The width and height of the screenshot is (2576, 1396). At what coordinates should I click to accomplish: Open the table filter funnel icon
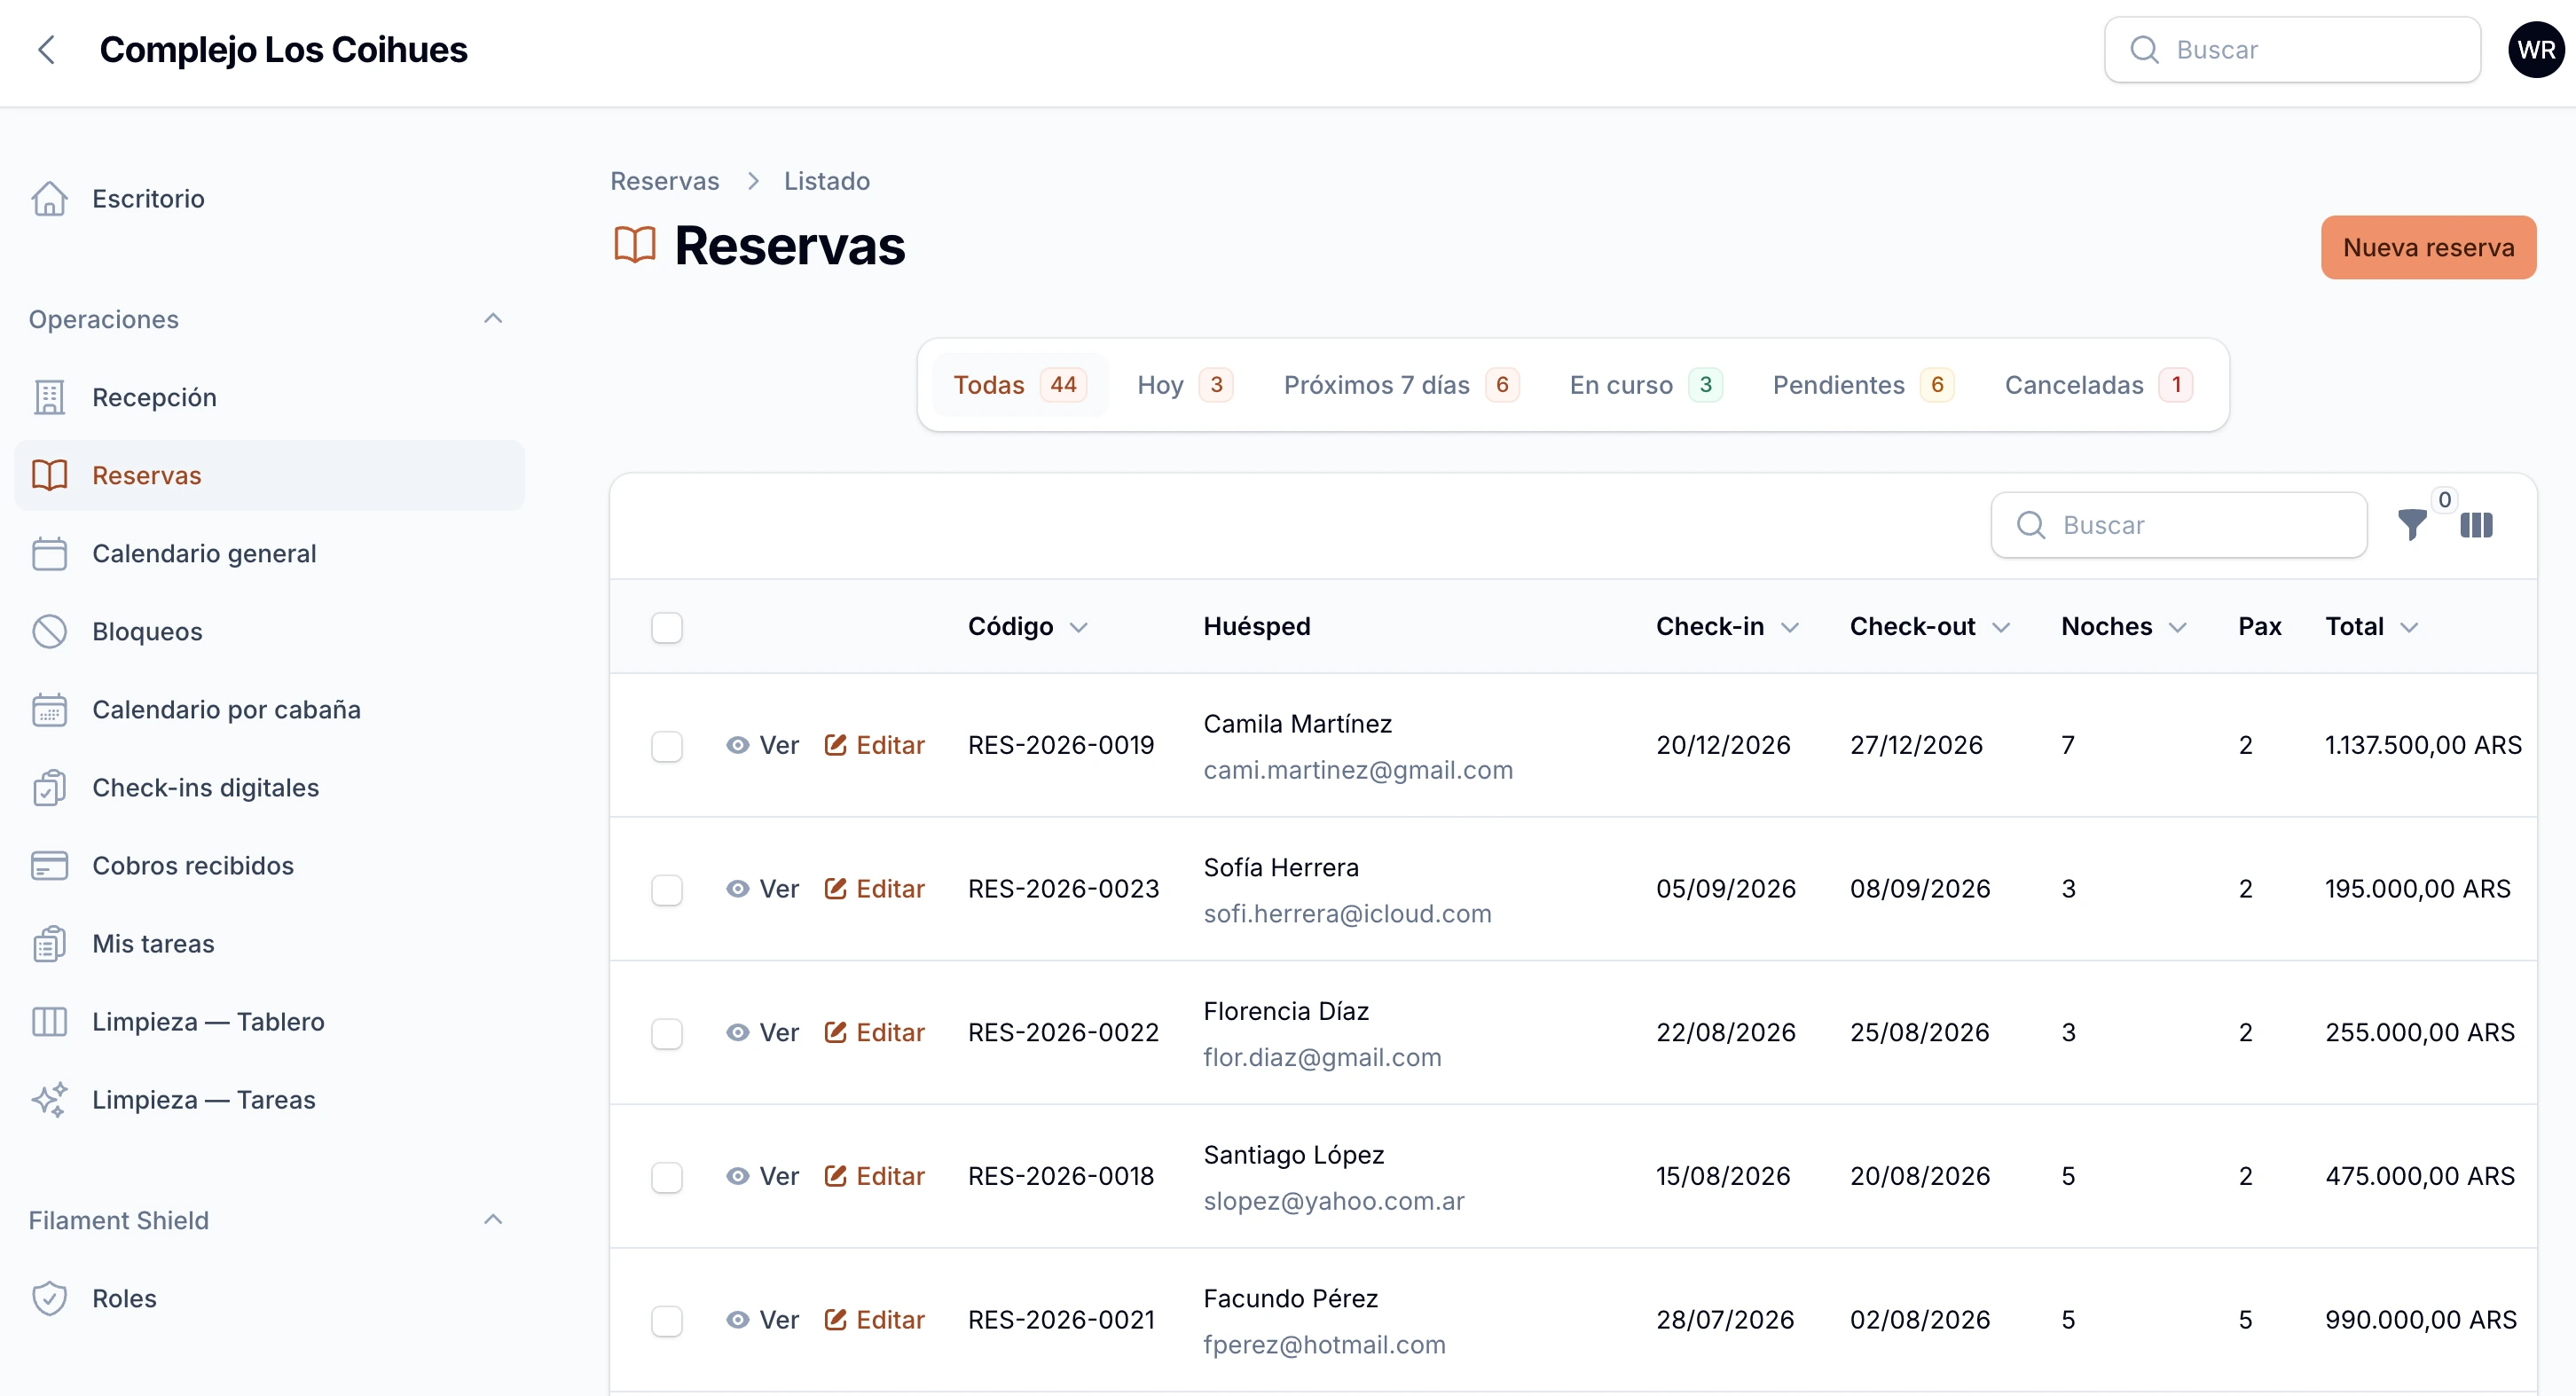[2412, 524]
